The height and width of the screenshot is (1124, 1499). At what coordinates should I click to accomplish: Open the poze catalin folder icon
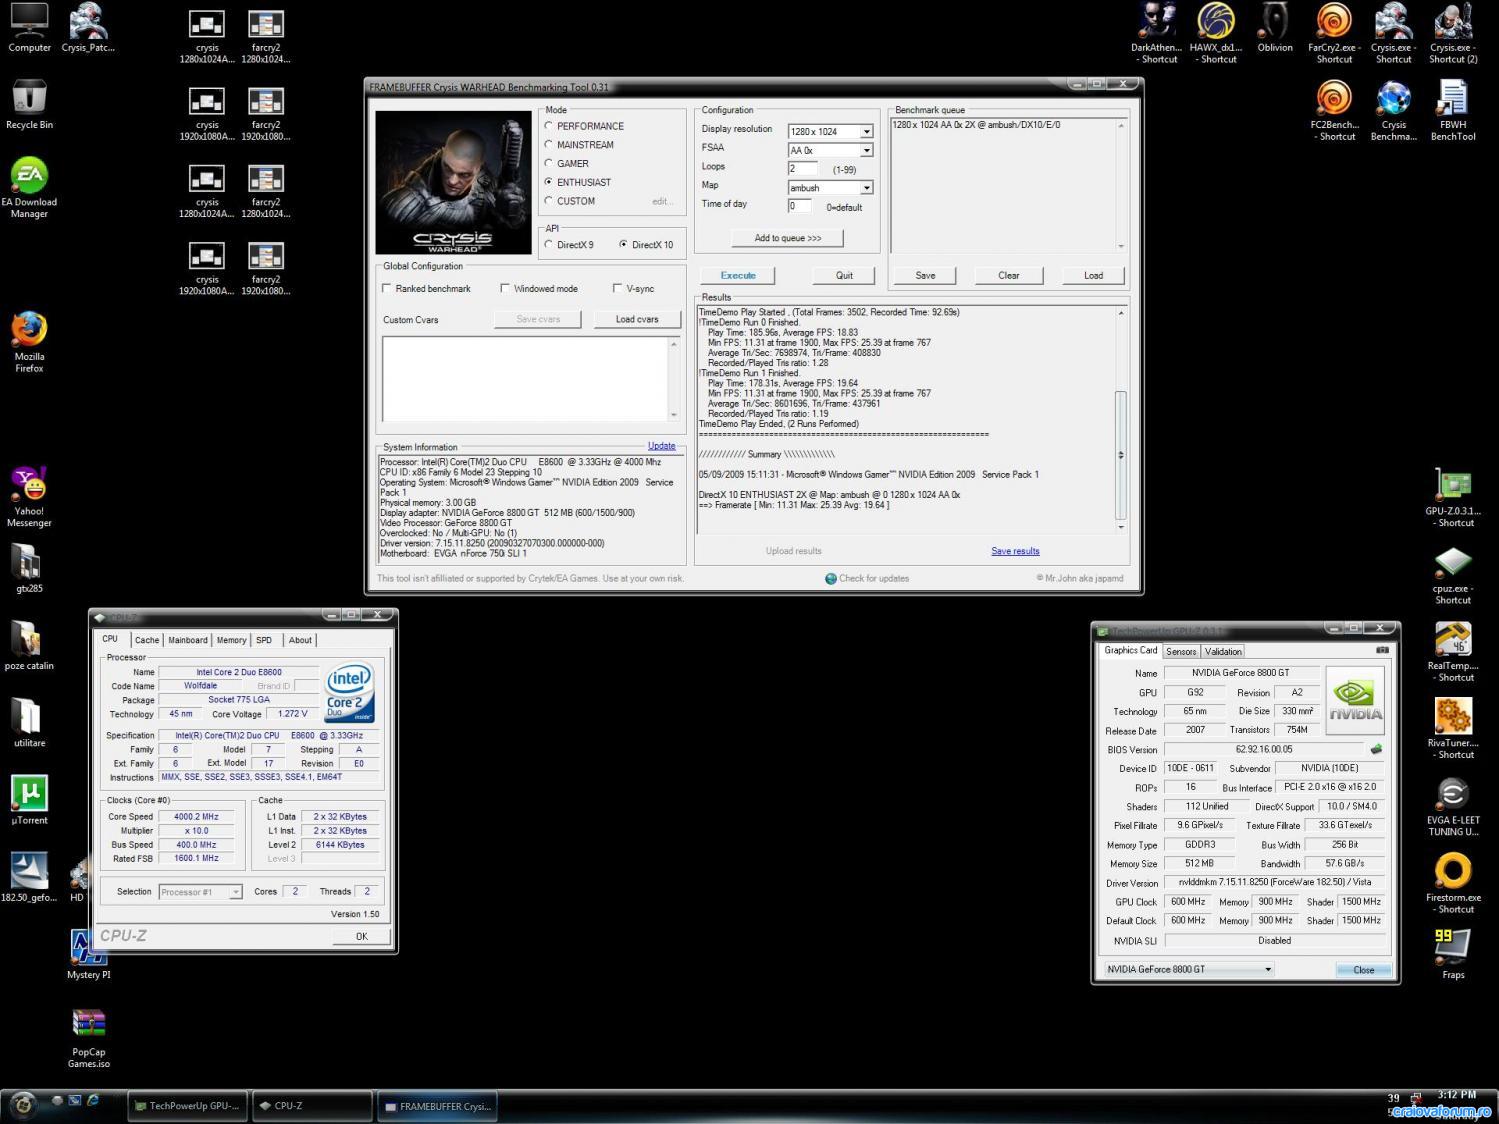pyautogui.click(x=29, y=645)
